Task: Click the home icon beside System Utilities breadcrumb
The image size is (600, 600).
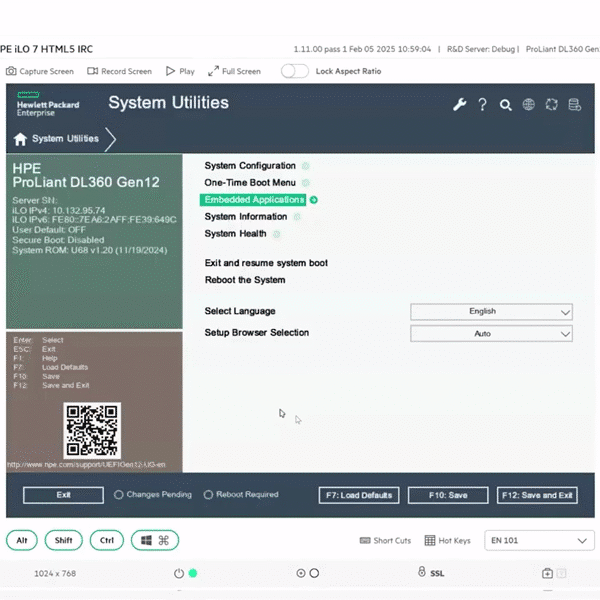Action: pyautogui.click(x=20, y=139)
